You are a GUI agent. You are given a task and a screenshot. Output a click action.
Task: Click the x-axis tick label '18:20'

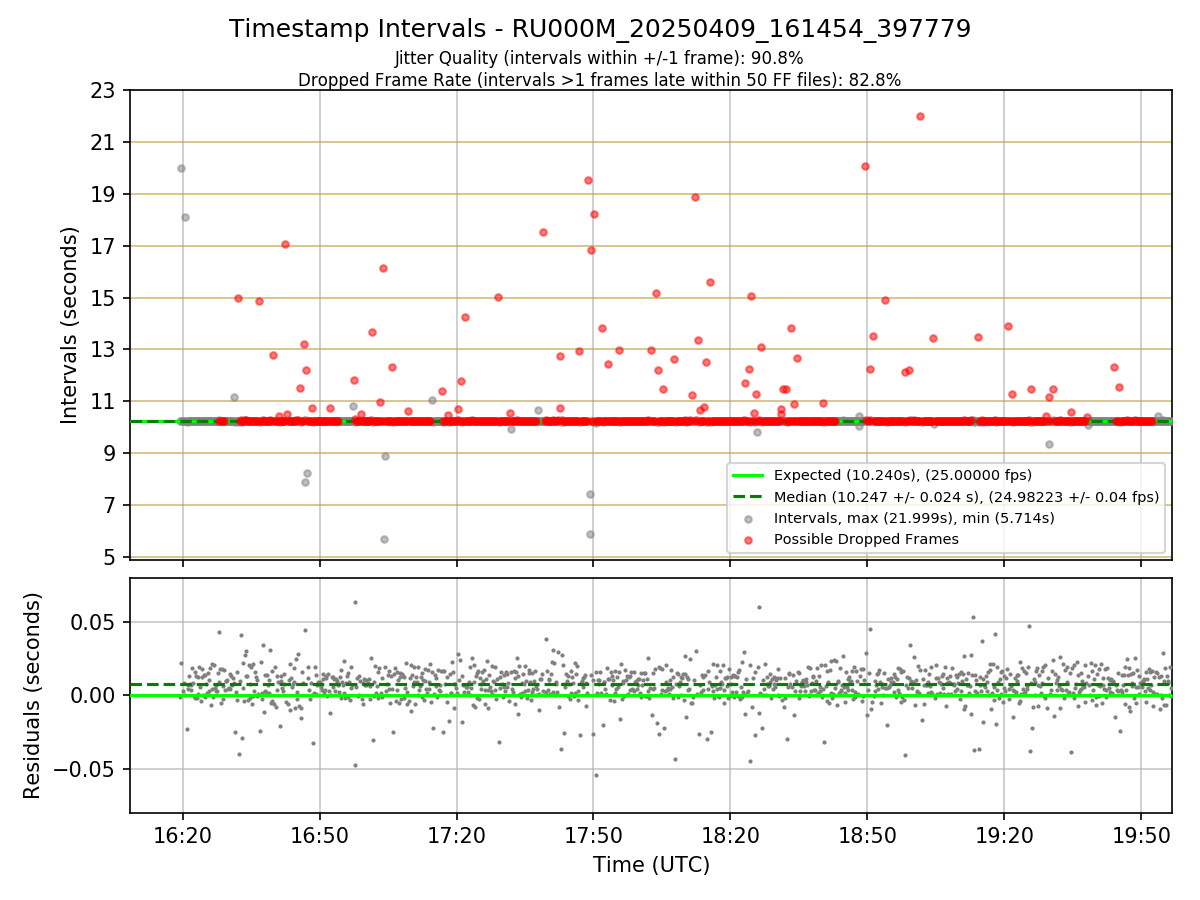[730, 834]
